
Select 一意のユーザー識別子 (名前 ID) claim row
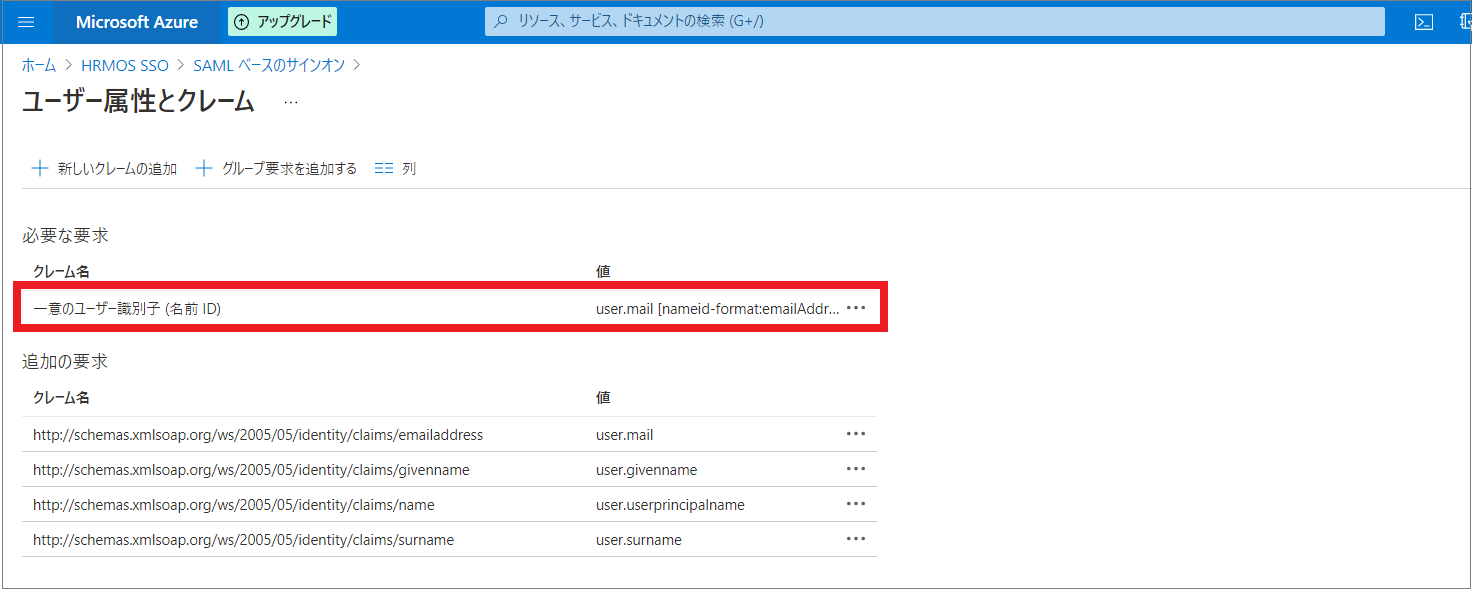tap(127, 309)
